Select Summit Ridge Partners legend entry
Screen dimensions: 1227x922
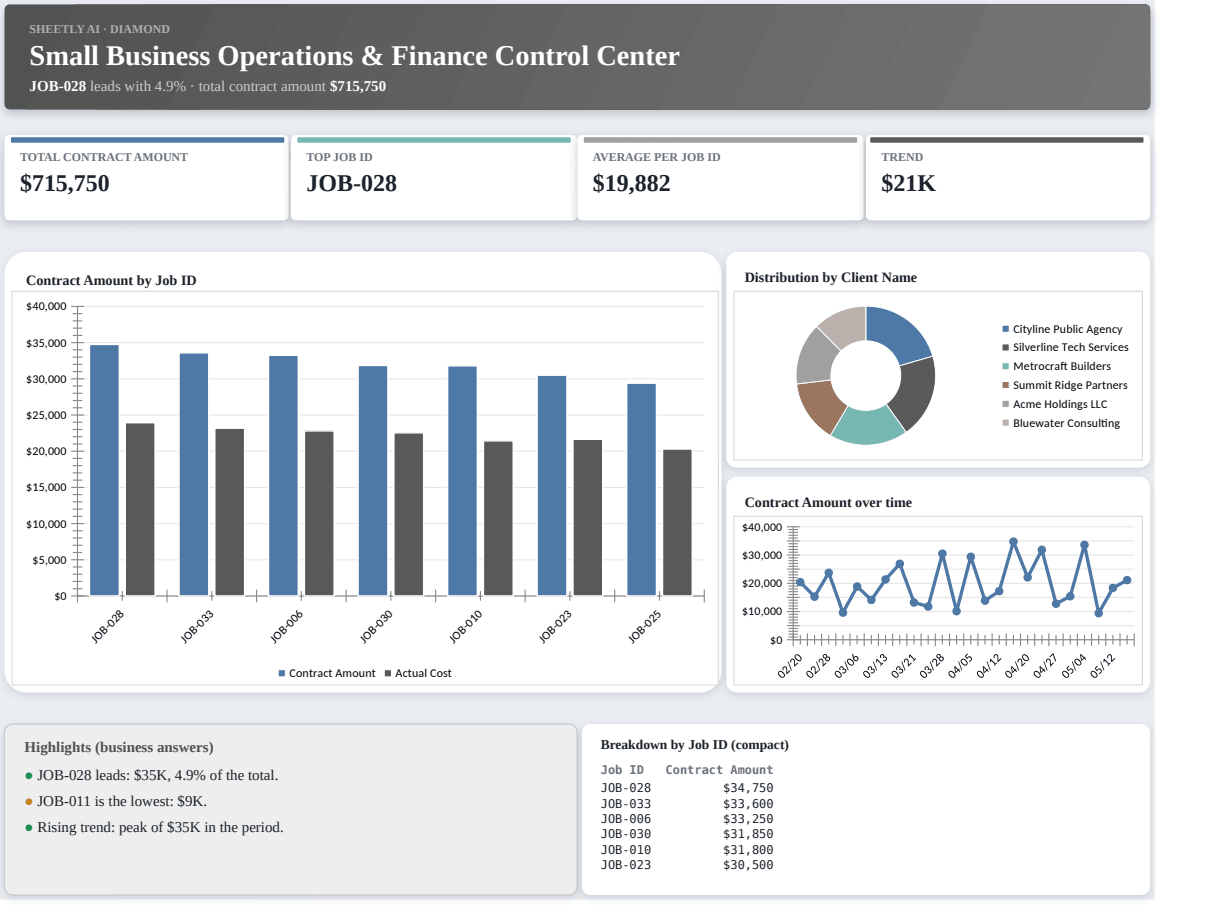click(1064, 385)
